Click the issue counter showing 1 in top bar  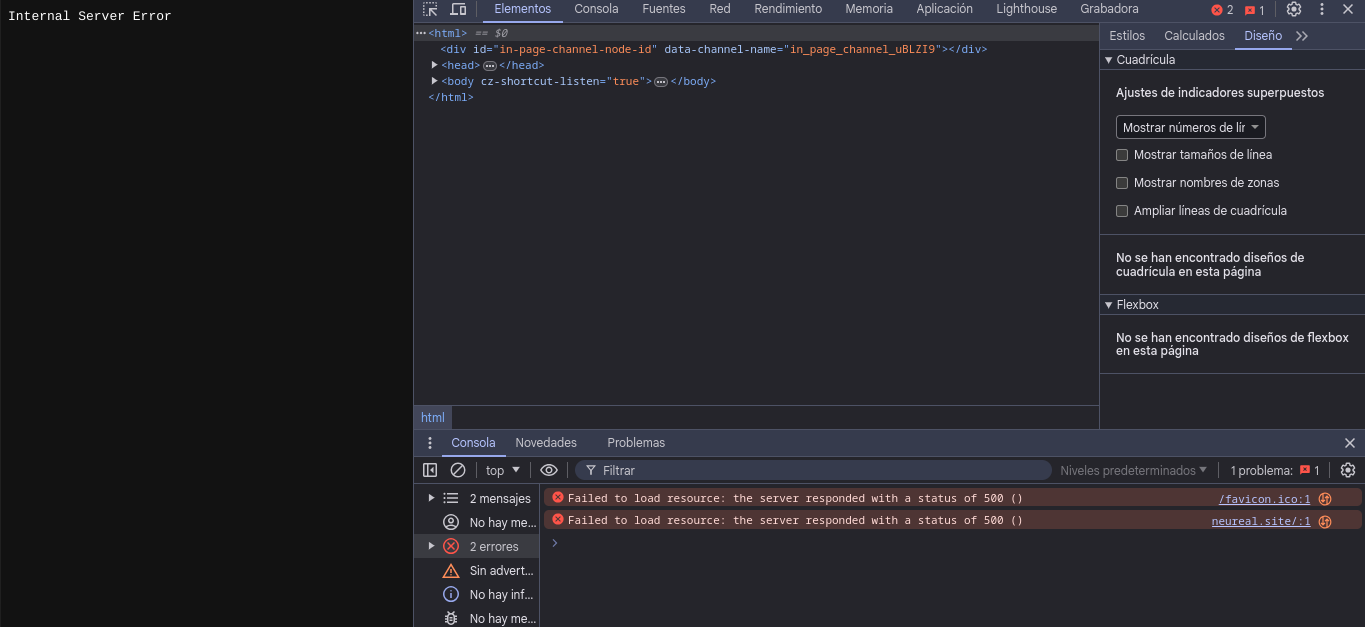(x=1255, y=10)
